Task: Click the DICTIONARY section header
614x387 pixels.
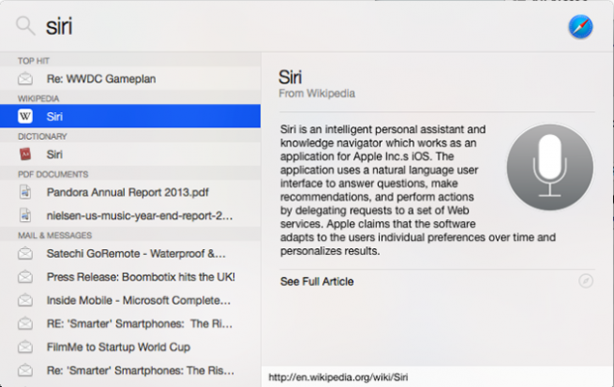Action: 42,136
